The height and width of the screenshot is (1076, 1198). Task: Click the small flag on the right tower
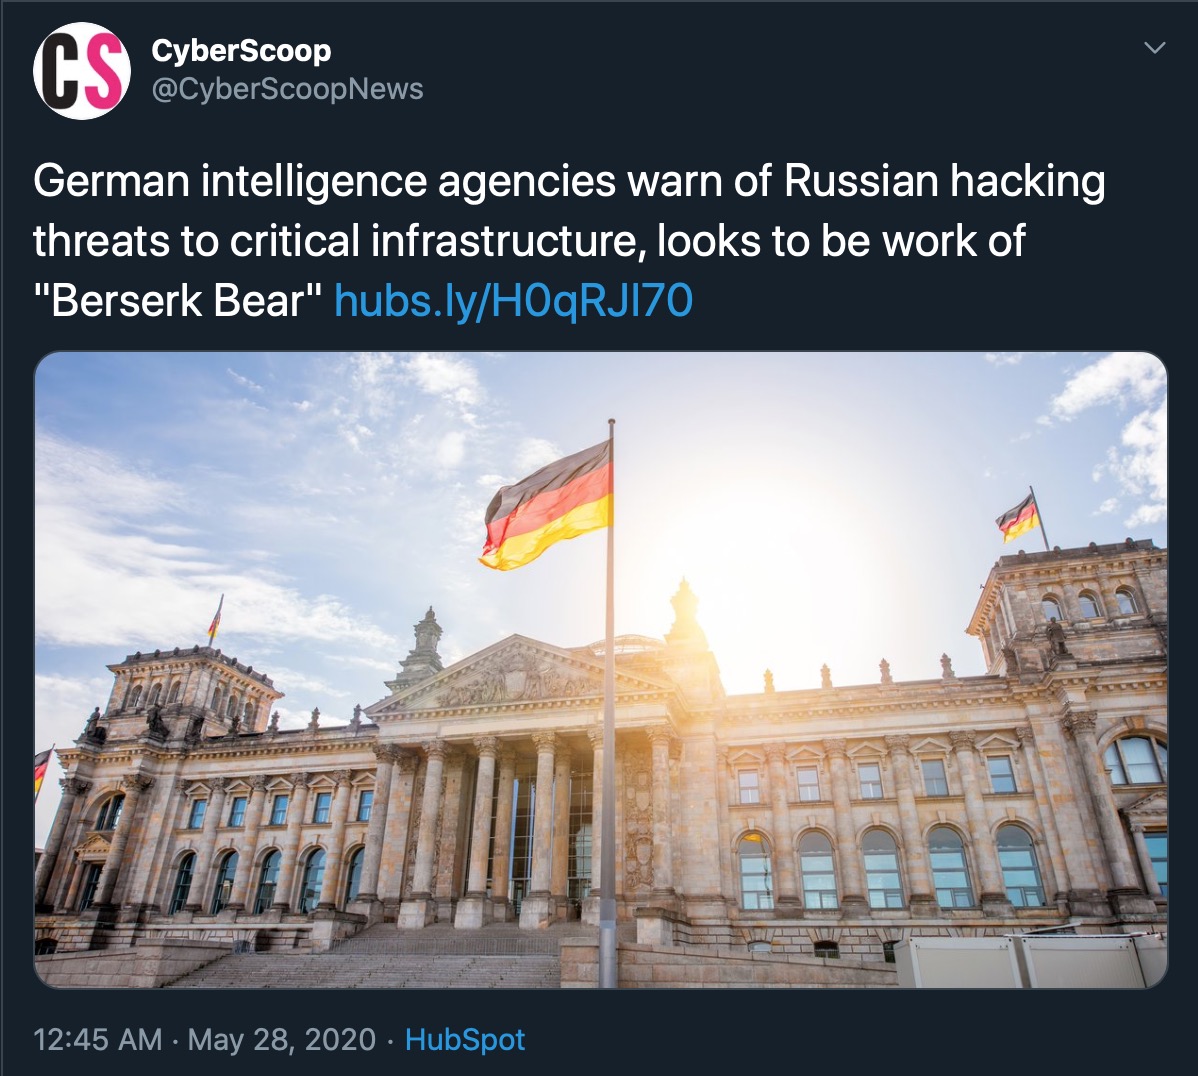tap(1018, 517)
